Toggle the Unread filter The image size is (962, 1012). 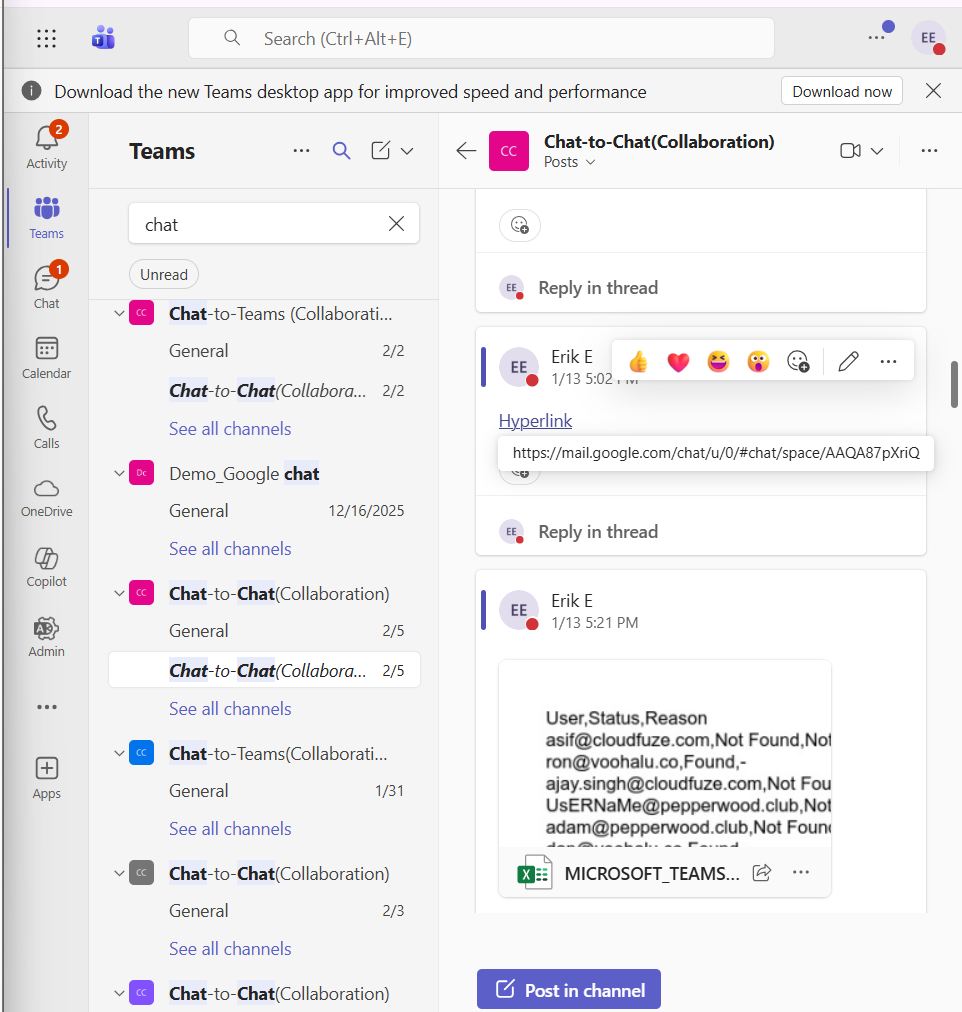[163, 274]
